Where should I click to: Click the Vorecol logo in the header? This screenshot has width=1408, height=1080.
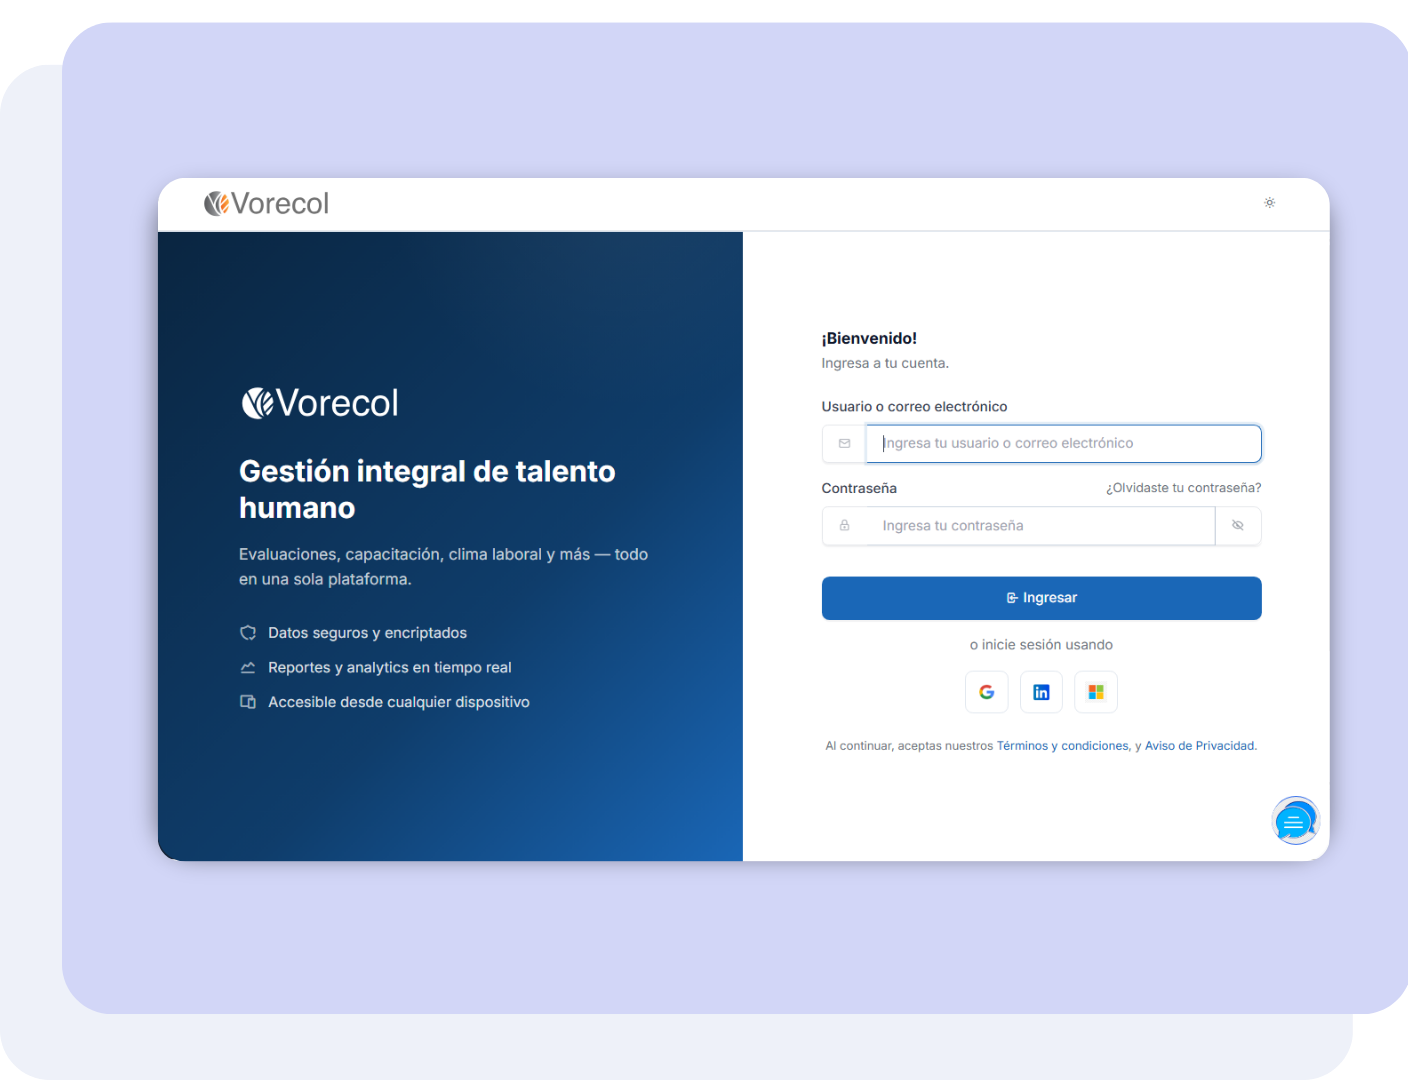[266, 204]
